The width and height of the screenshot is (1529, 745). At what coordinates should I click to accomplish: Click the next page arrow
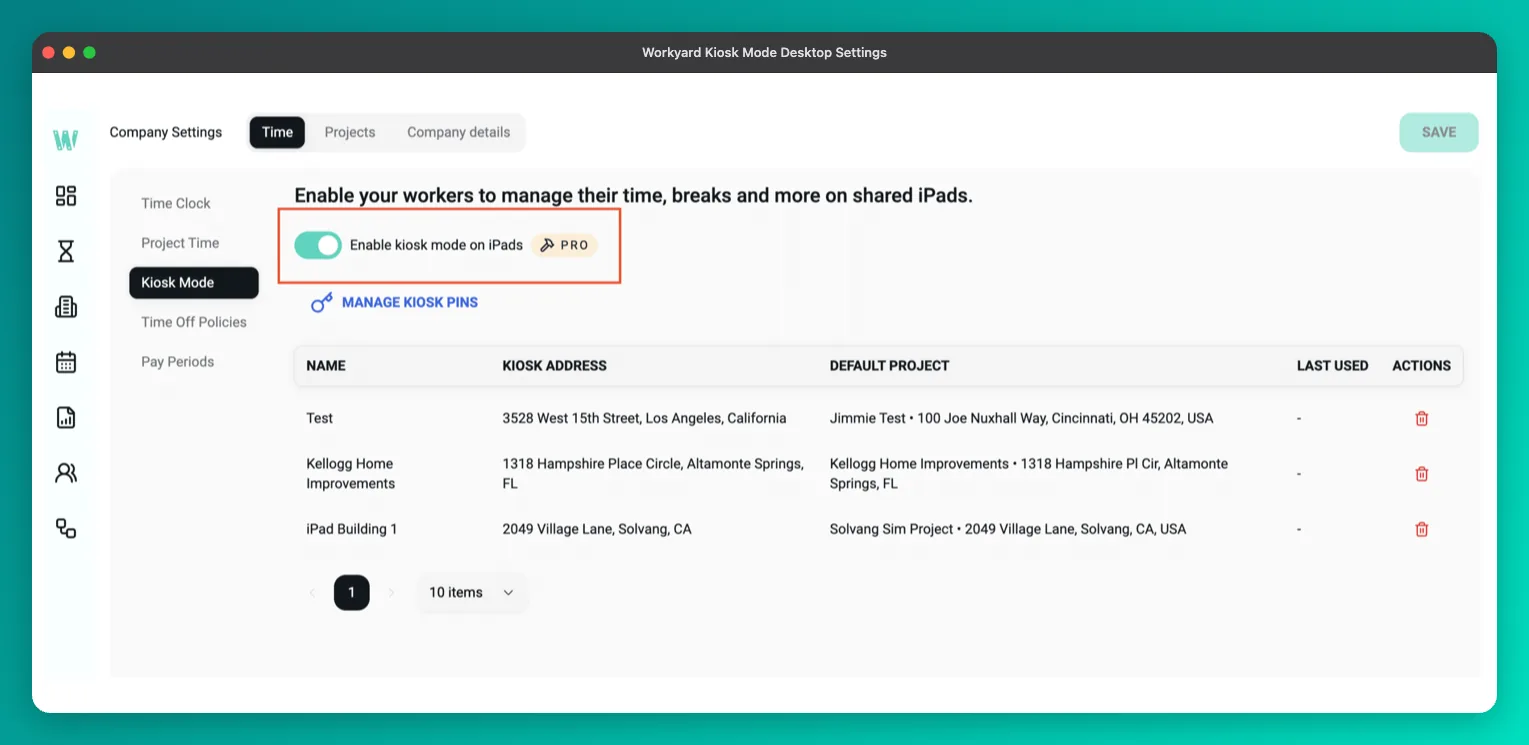click(391, 592)
